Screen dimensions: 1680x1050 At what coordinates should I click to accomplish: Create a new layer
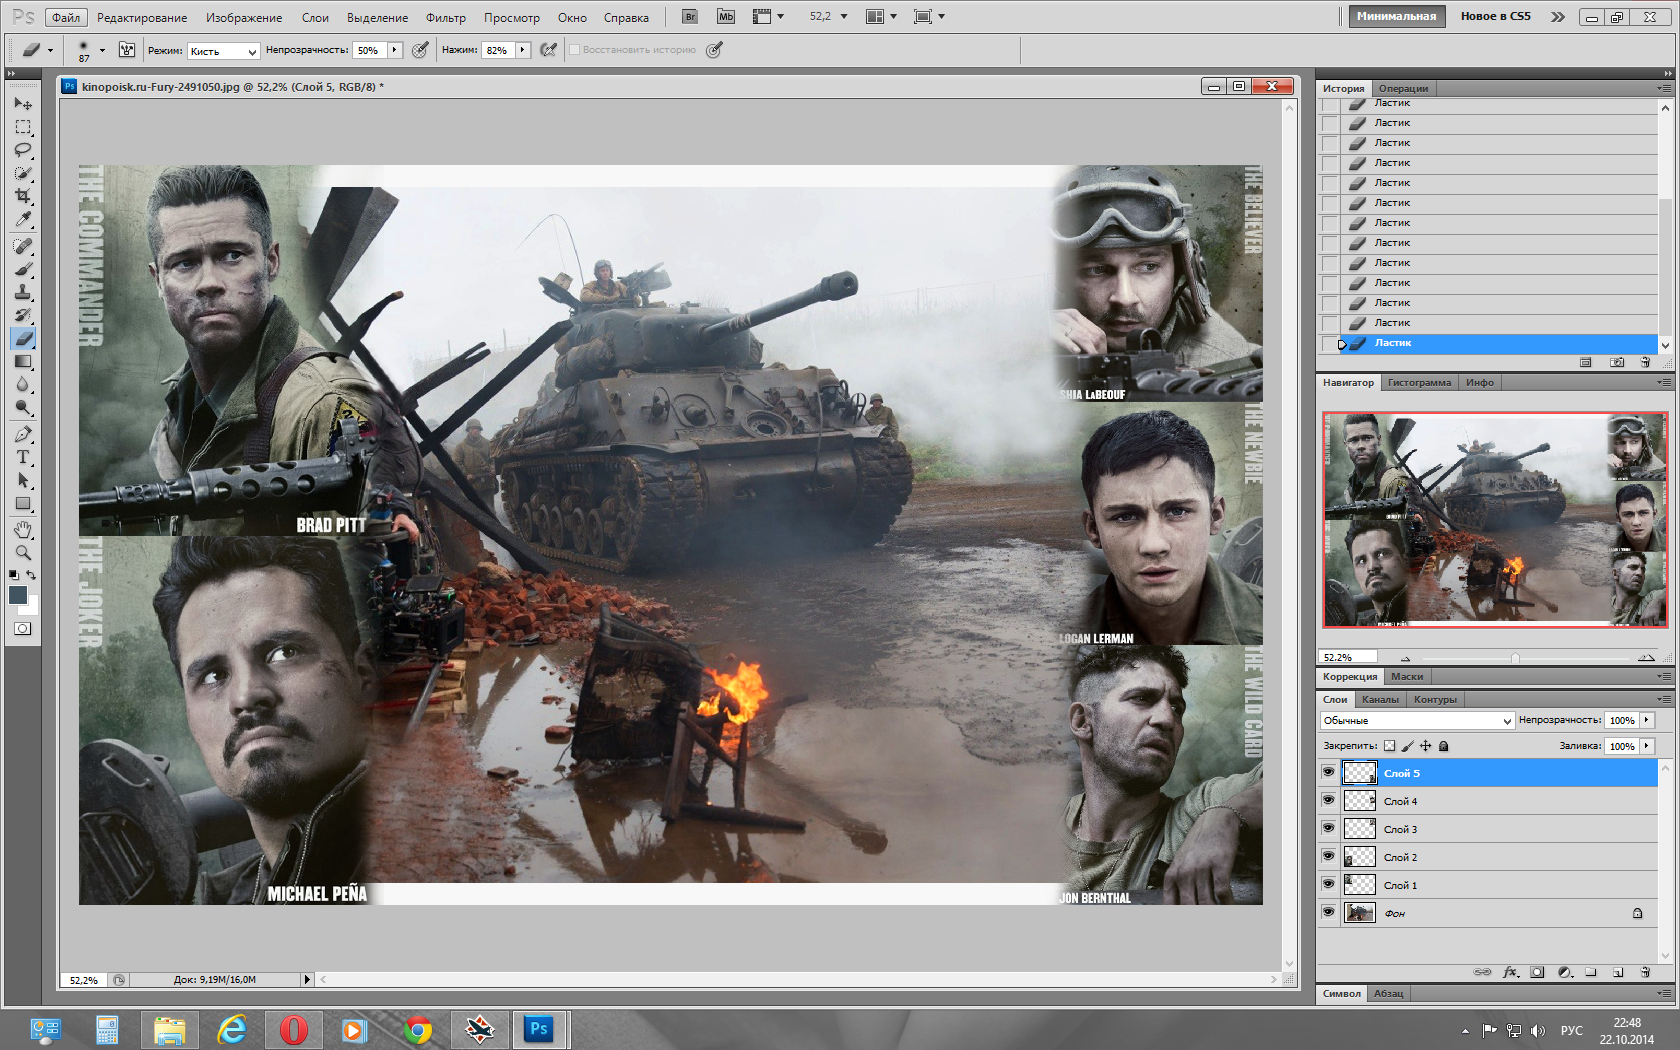point(1618,972)
